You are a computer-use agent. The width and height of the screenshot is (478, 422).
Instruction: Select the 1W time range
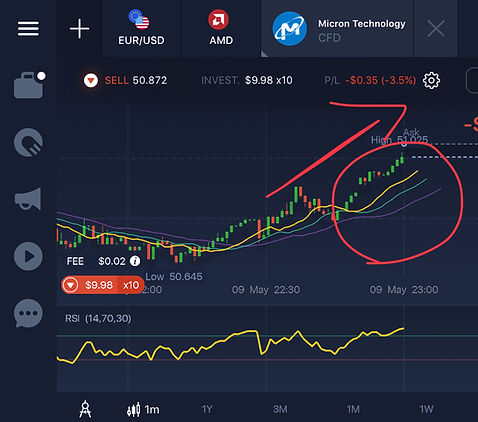[426, 409]
